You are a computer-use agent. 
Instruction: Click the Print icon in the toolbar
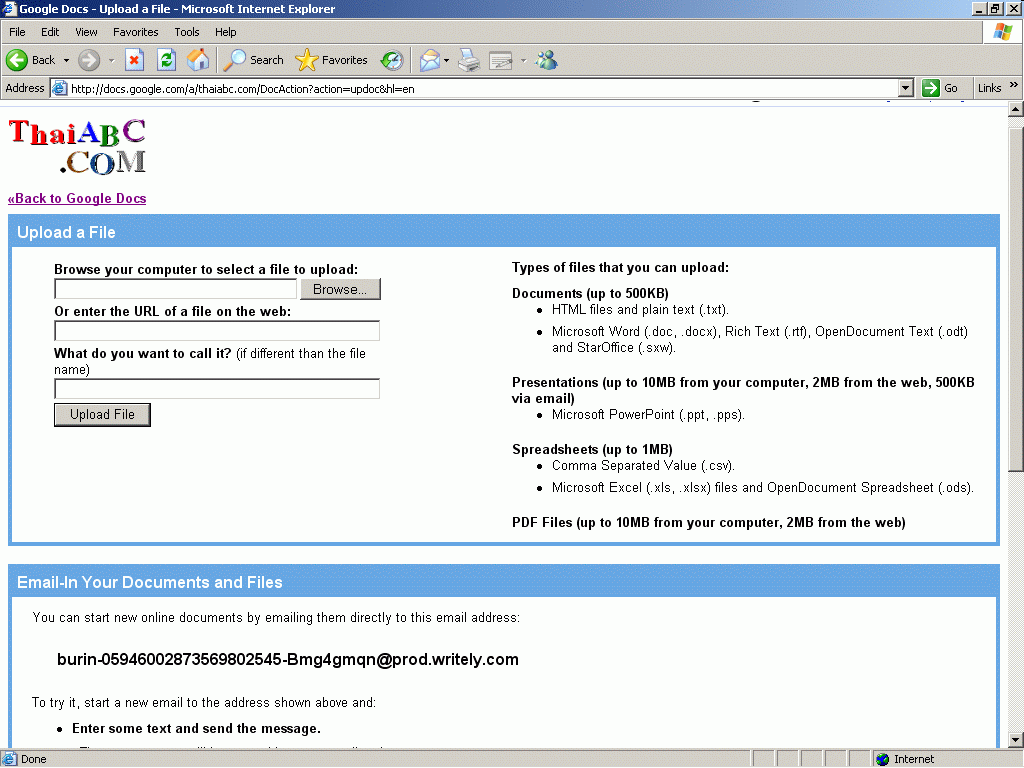coord(469,60)
